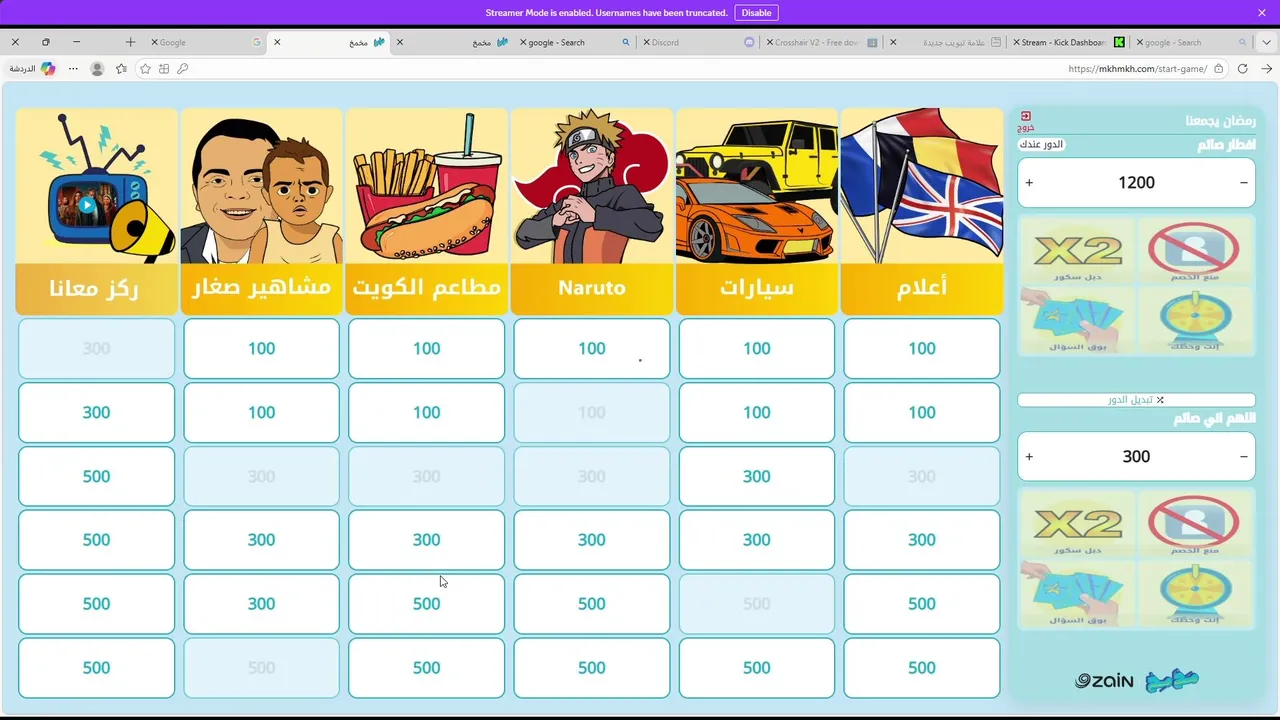Reload the page with refresh icon
This screenshot has height=720, width=1280.
click(x=1243, y=69)
